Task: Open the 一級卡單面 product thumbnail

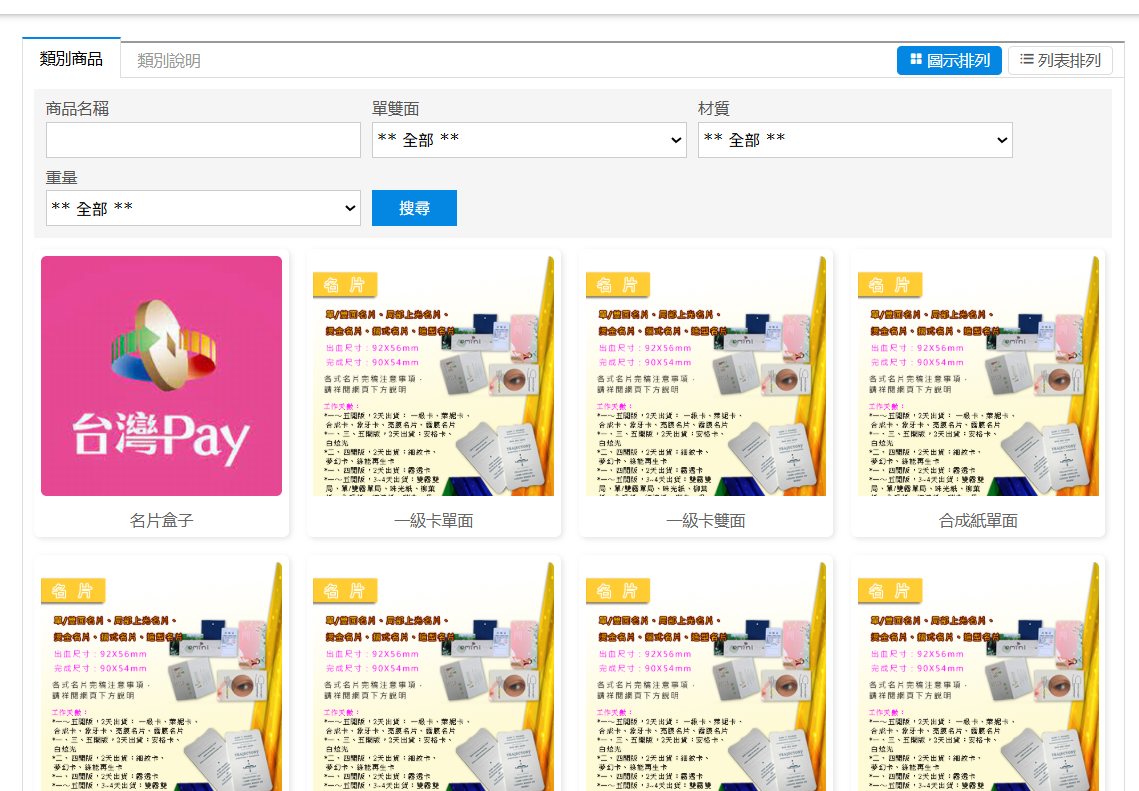Action: click(x=433, y=376)
